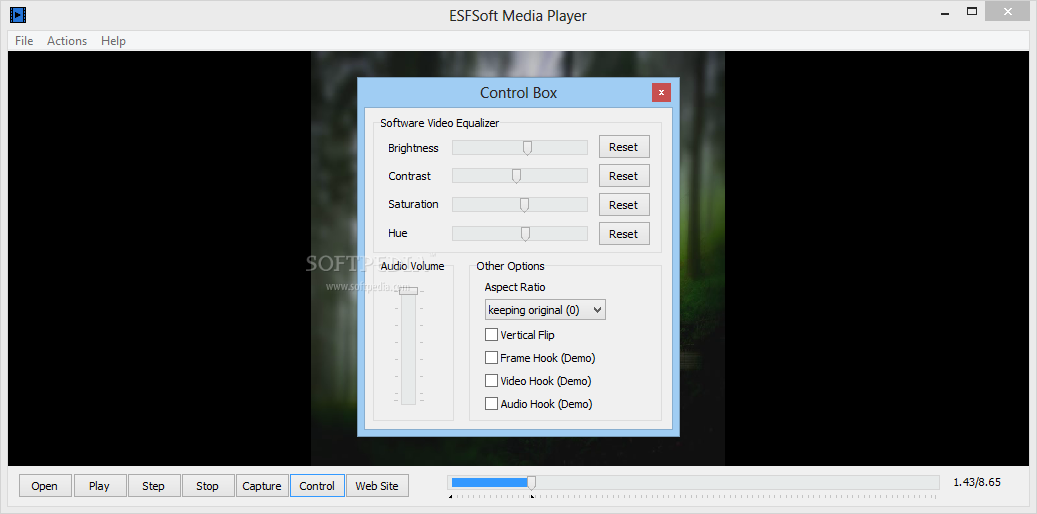Reset the Saturation setting
The image size is (1037, 514).
(x=624, y=205)
